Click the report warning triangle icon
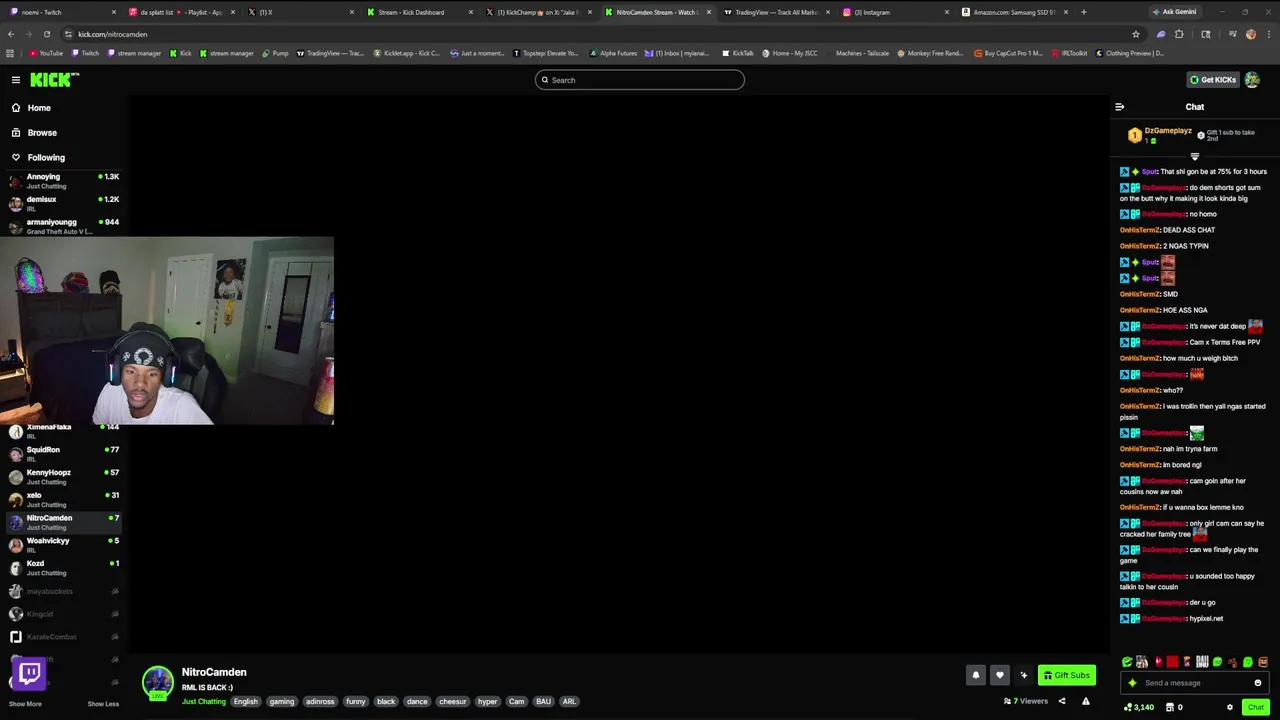The height and width of the screenshot is (720, 1280). [x=1086, y=701]
